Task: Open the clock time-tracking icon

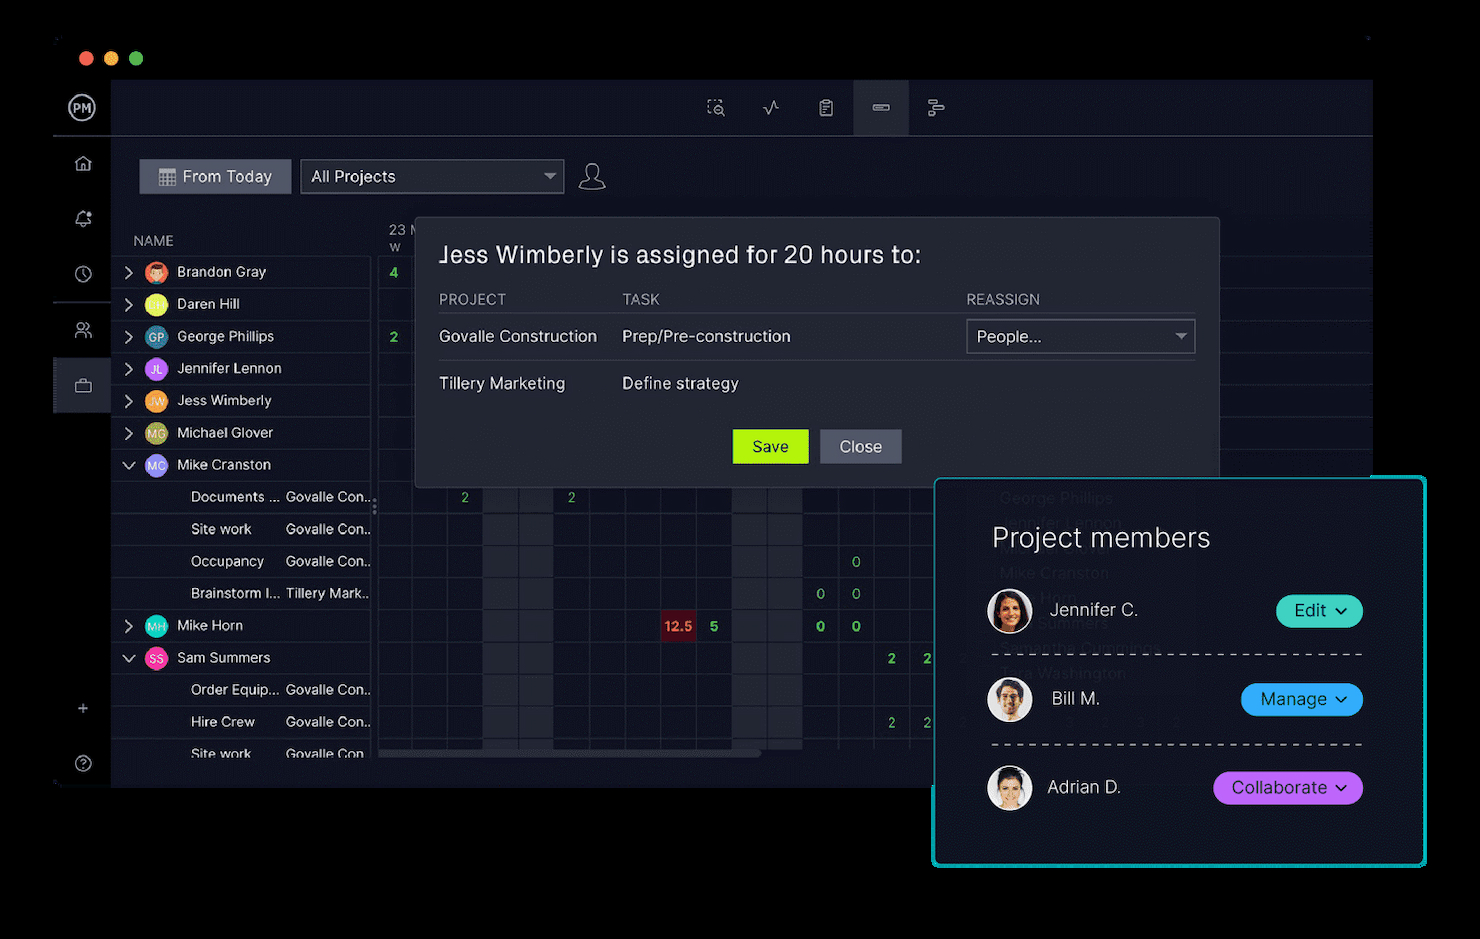Action: point(83,273)
